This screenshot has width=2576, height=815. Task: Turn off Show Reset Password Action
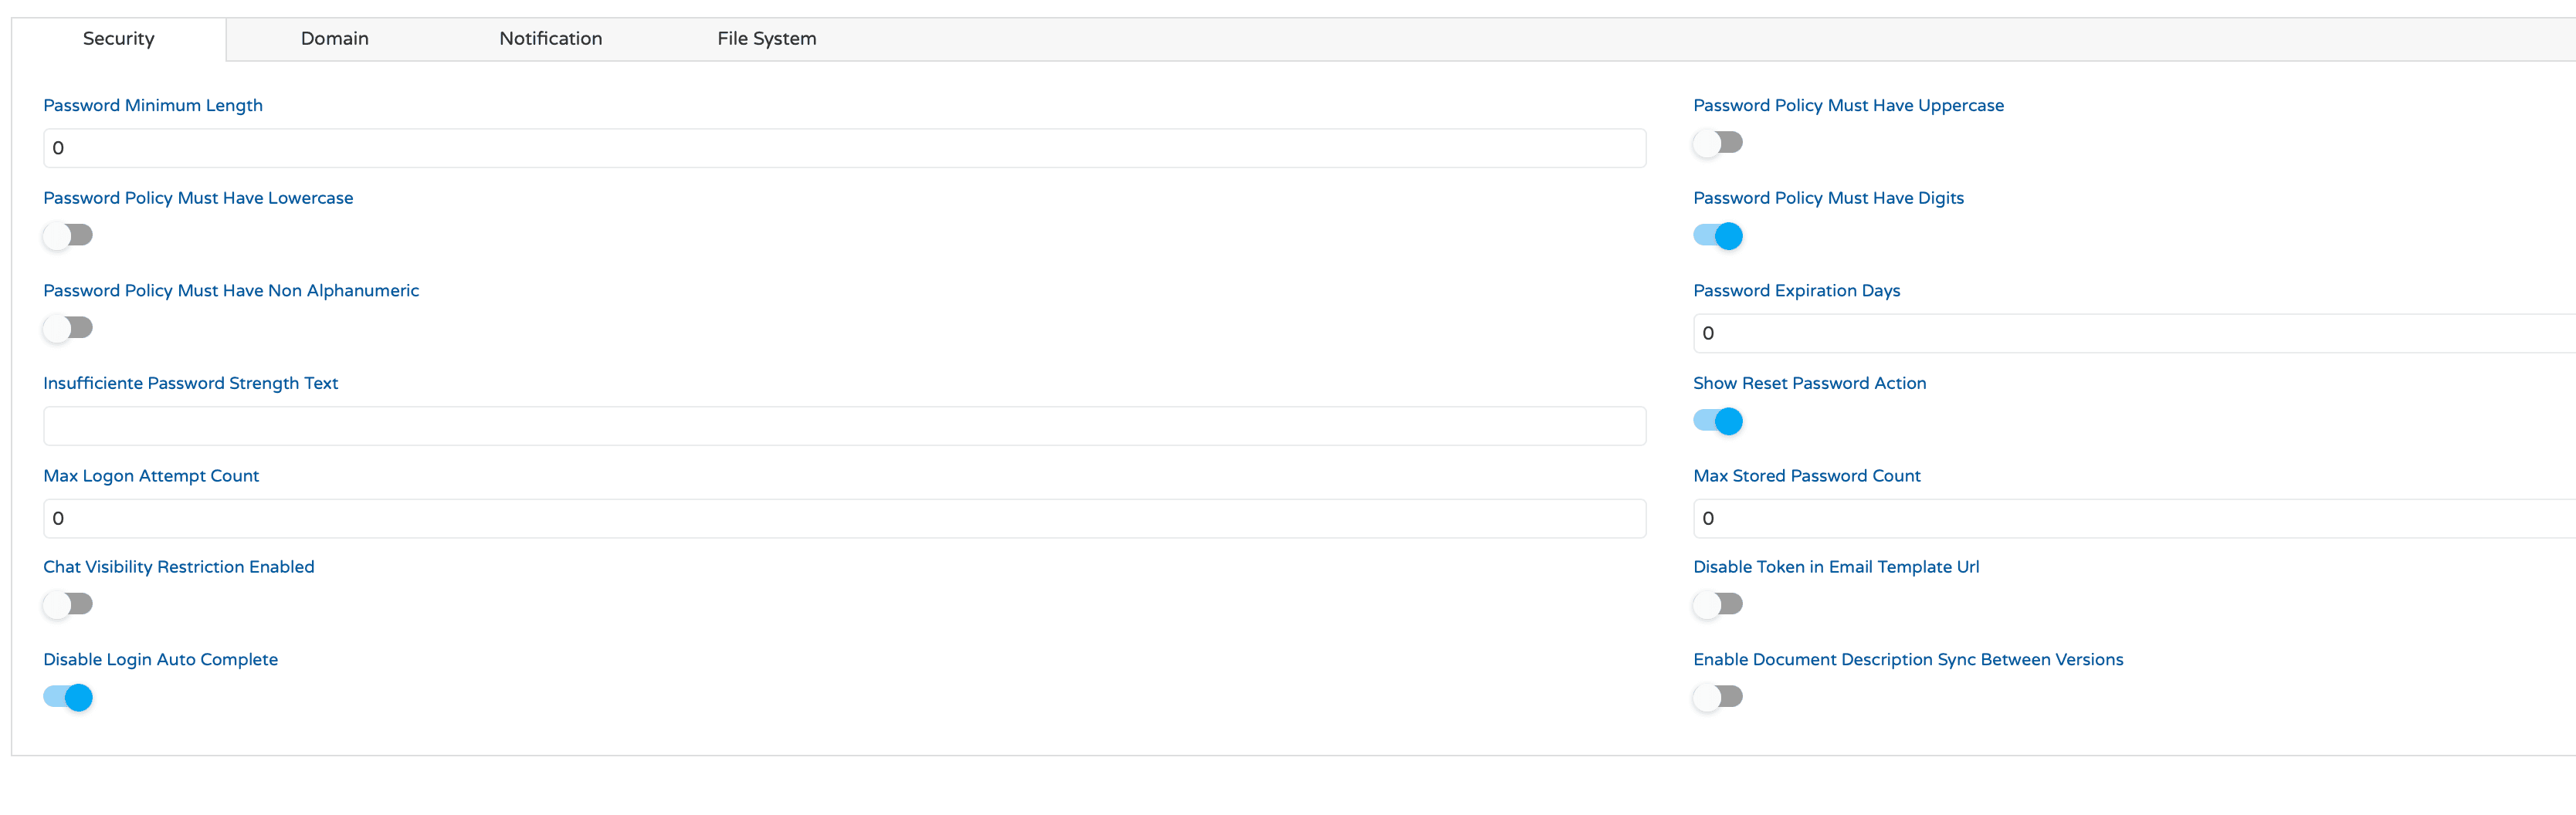click(x=1717, y=421)
